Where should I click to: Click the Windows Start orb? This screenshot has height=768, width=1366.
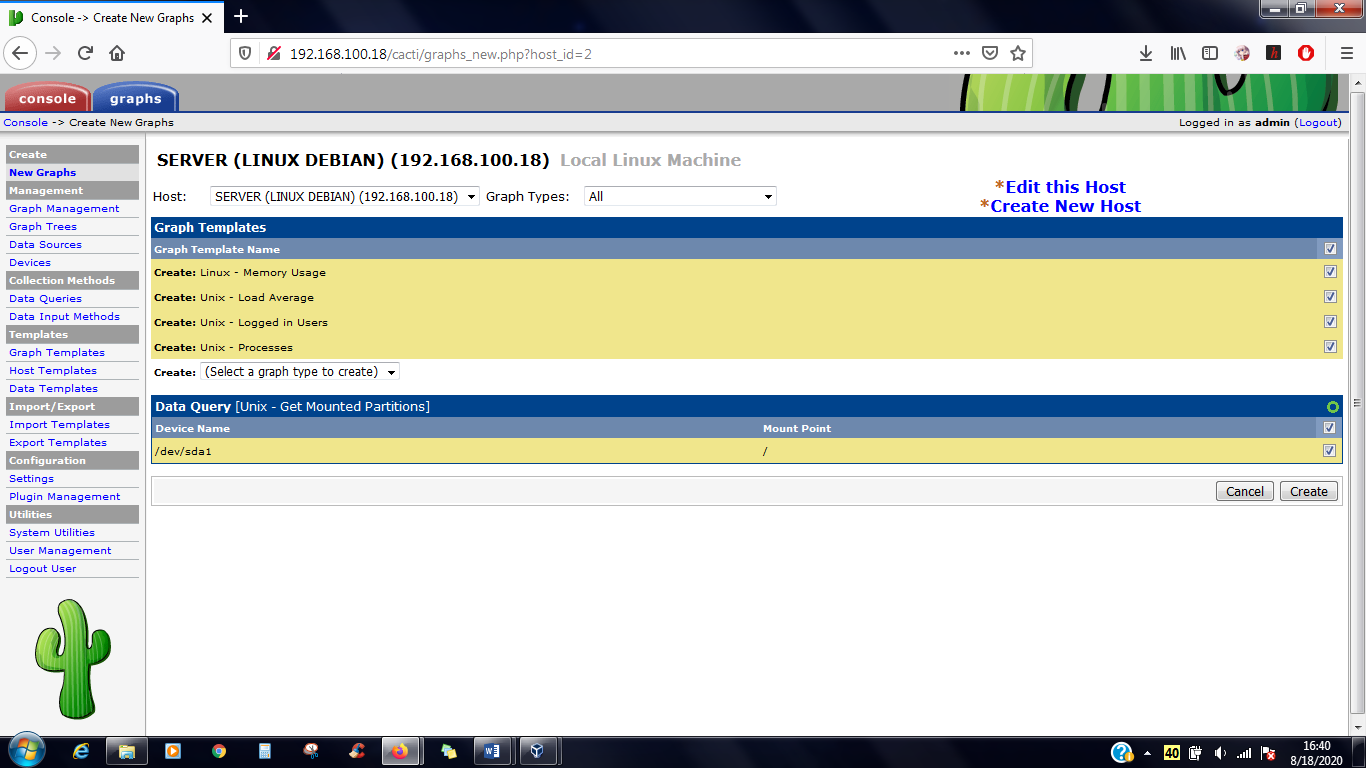(26, 751)
